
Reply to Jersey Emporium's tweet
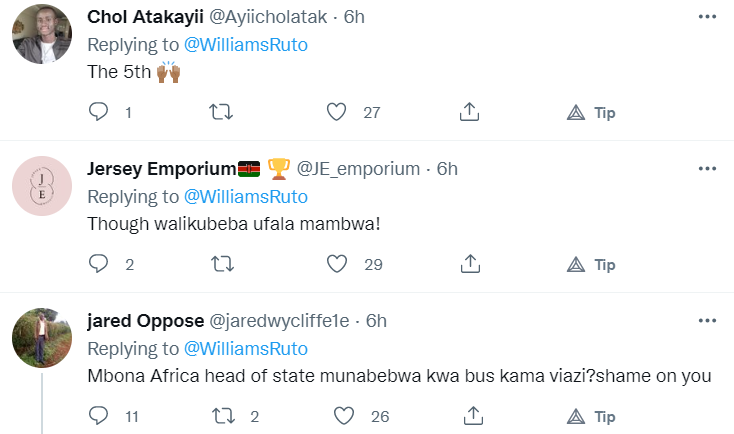click(x=98, y=264)
